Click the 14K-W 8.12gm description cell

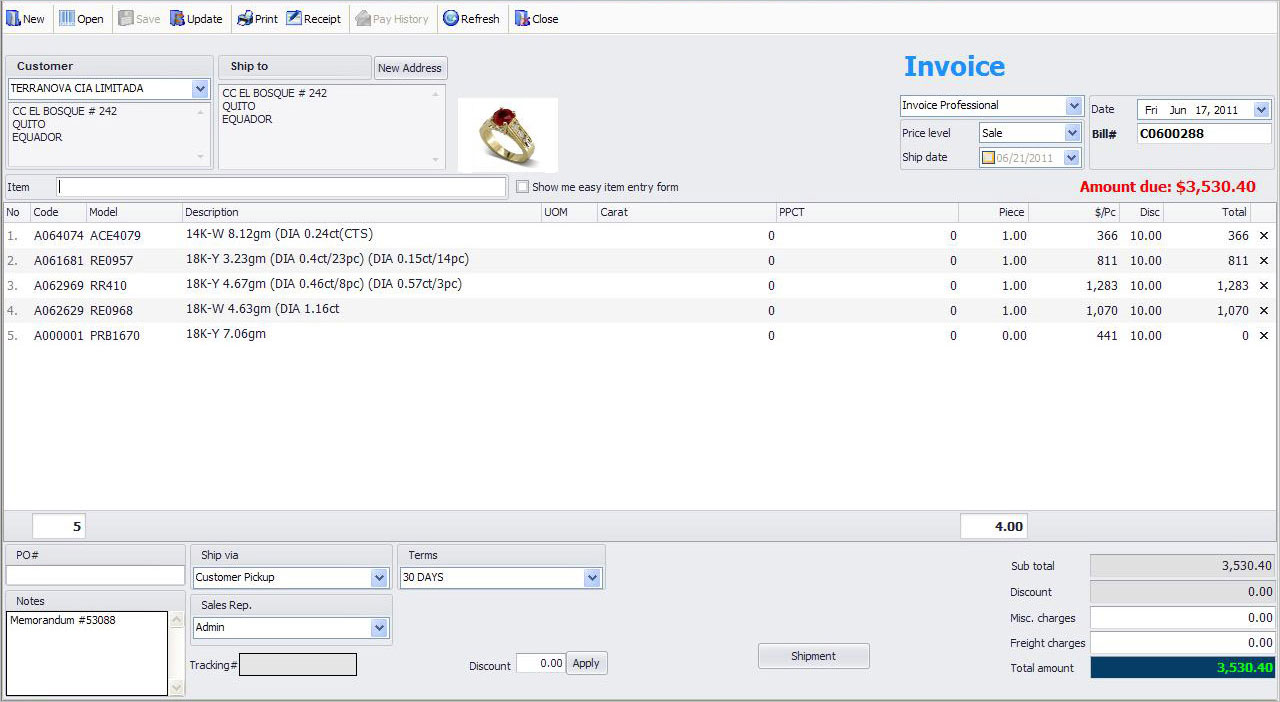279,234
